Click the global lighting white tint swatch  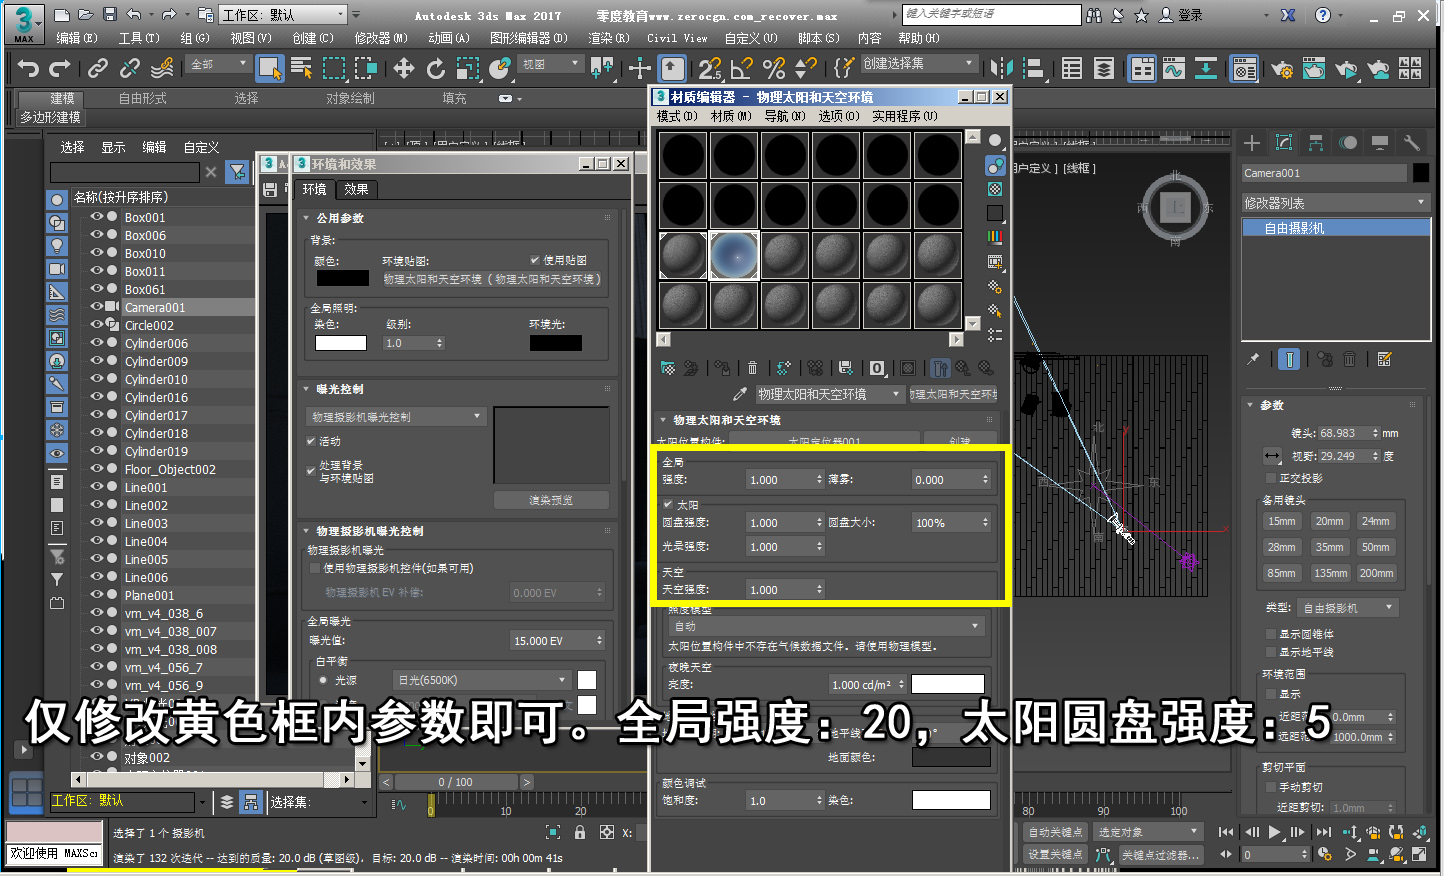[341, 343]
